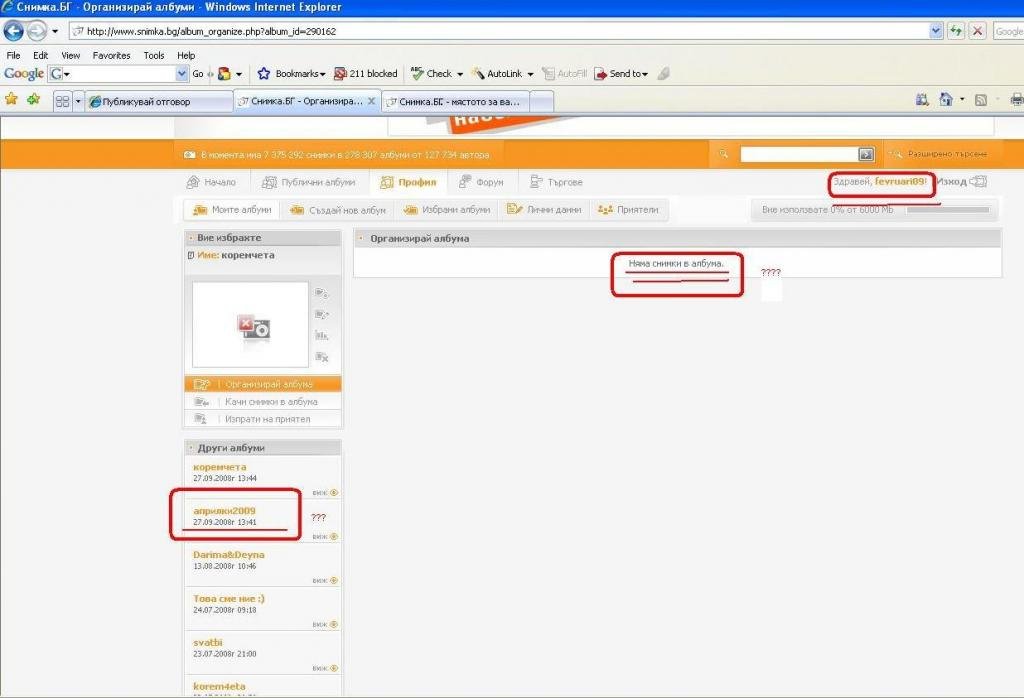Click the address bar URL field
The width and height of the screenshot is (1024, 698).
tap(500, 31)
